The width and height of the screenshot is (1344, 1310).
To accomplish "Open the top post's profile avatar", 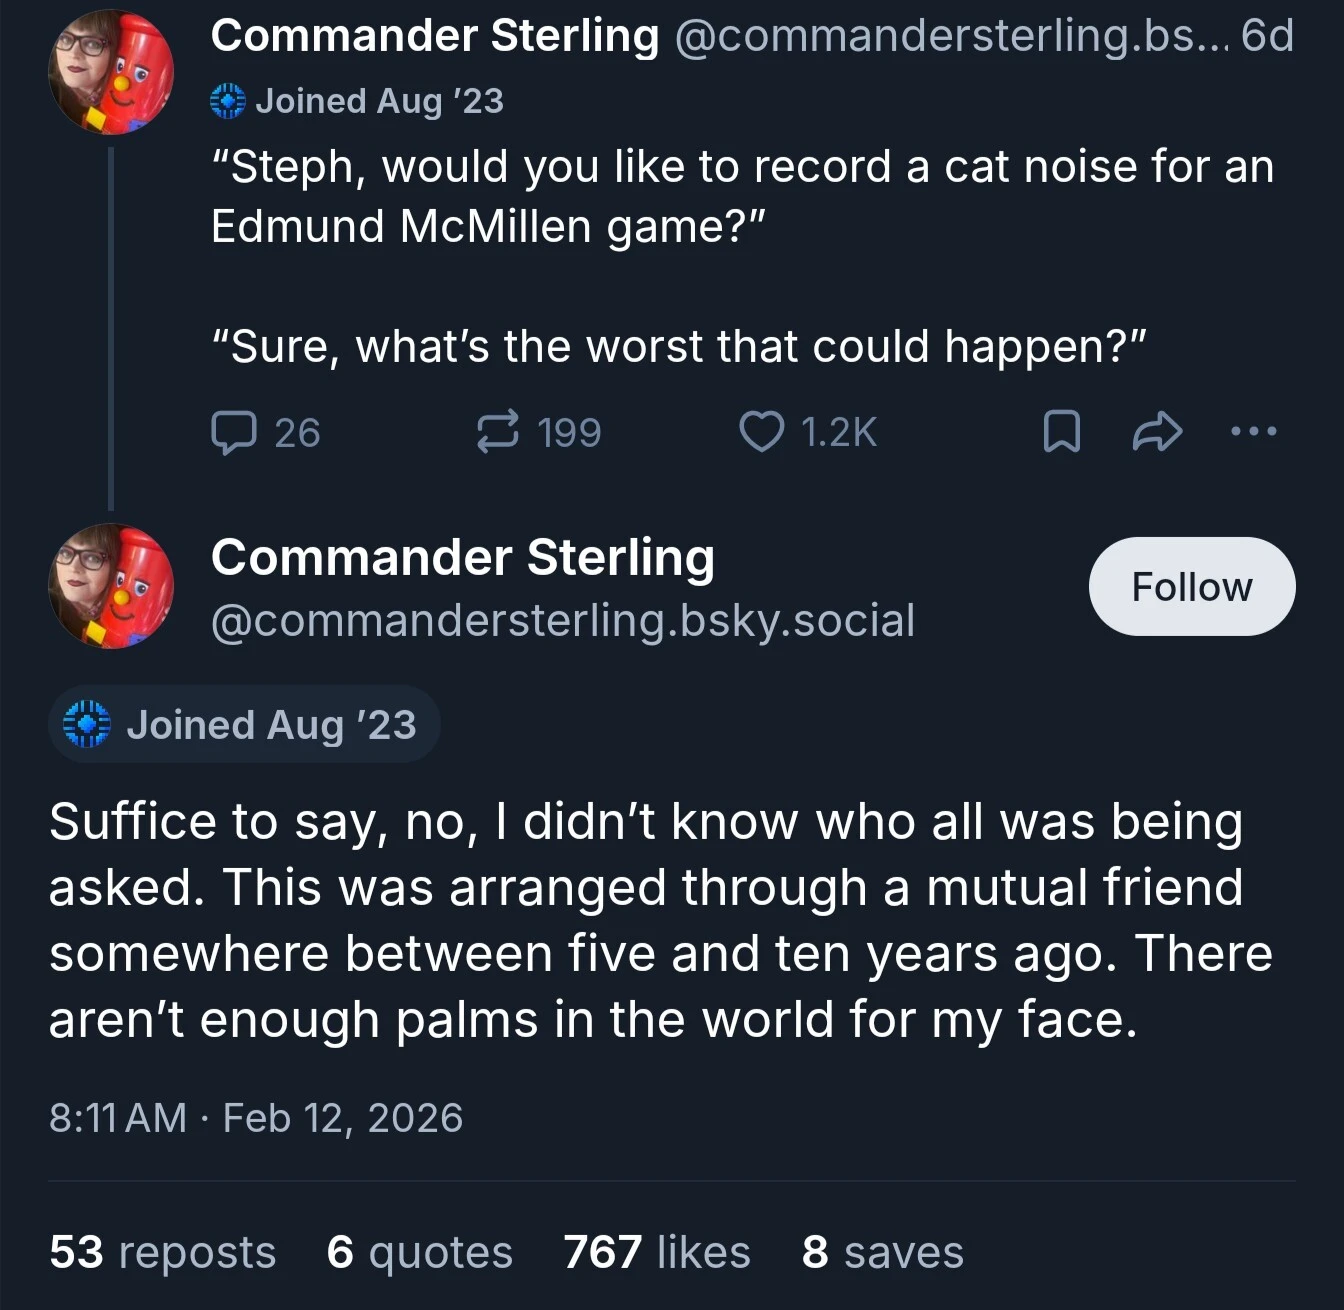I will tap(111, 73).
